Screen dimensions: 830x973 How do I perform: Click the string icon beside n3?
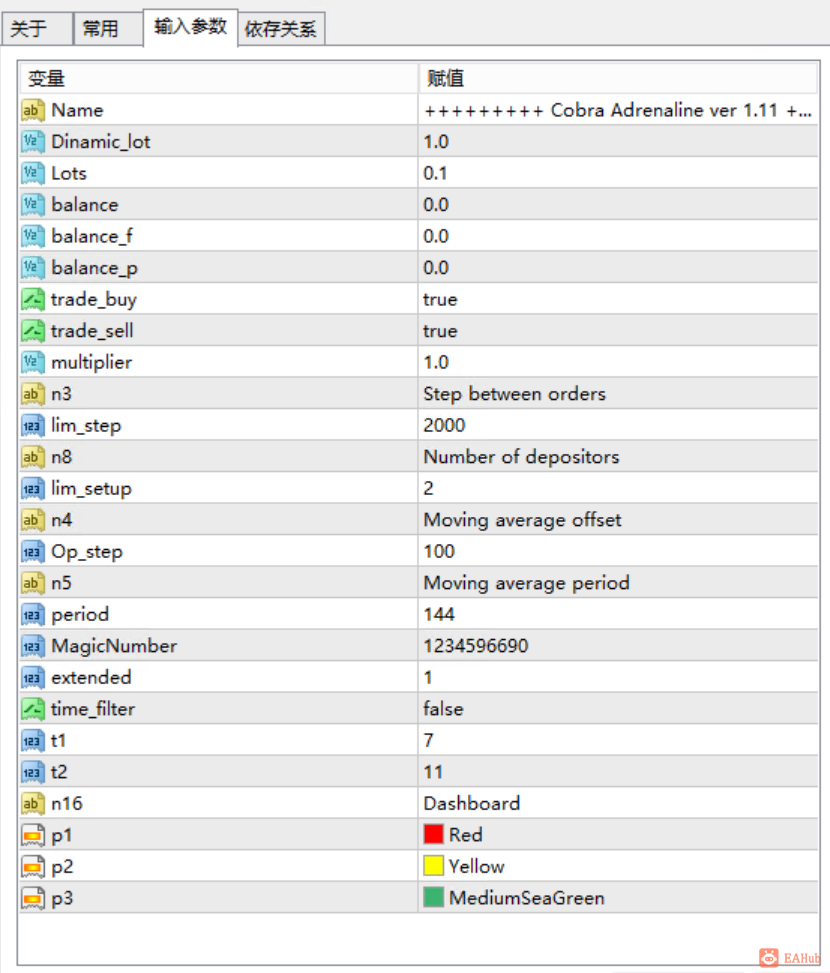pyautogui.click(x=33, y=394)
